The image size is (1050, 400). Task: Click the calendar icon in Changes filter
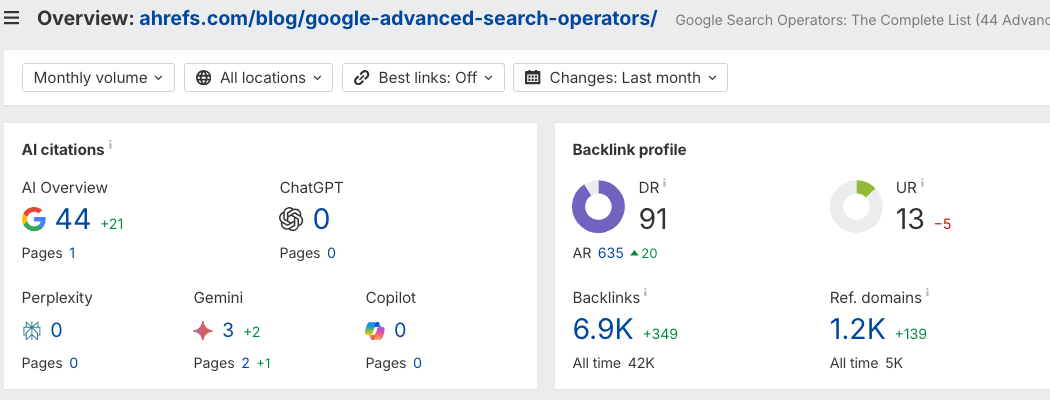click(x=533, y=78)
